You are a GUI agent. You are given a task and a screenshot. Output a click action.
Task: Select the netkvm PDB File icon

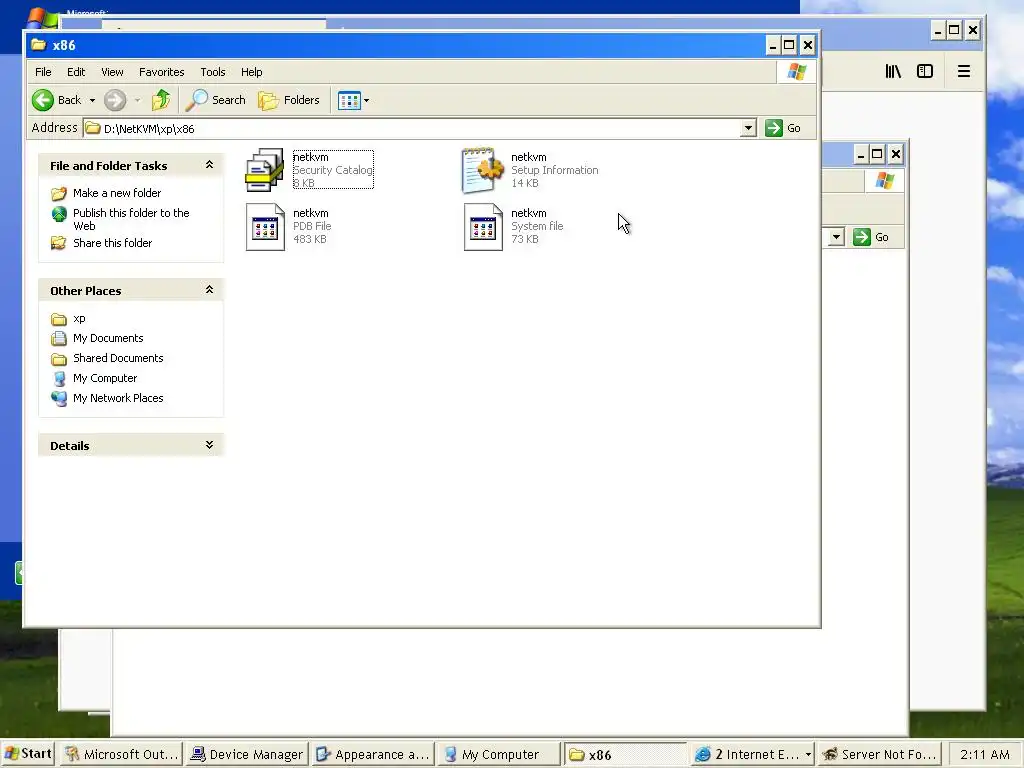pos(265,227)
